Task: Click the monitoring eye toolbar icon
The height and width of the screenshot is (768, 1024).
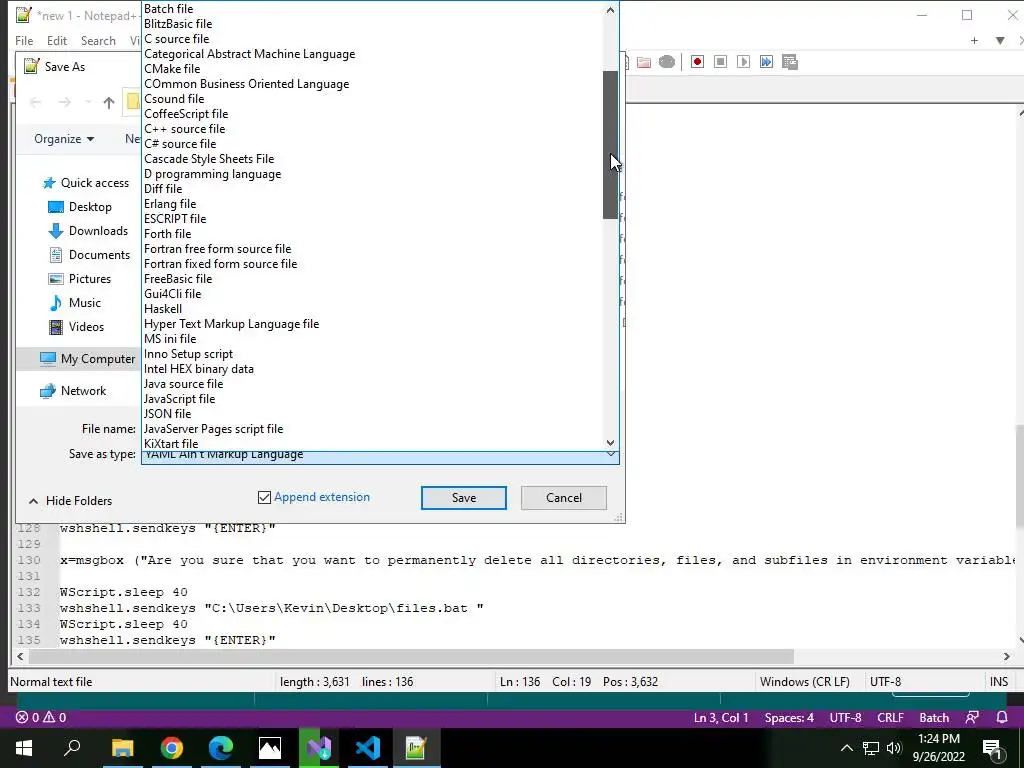Action: (x=667, y=62)
